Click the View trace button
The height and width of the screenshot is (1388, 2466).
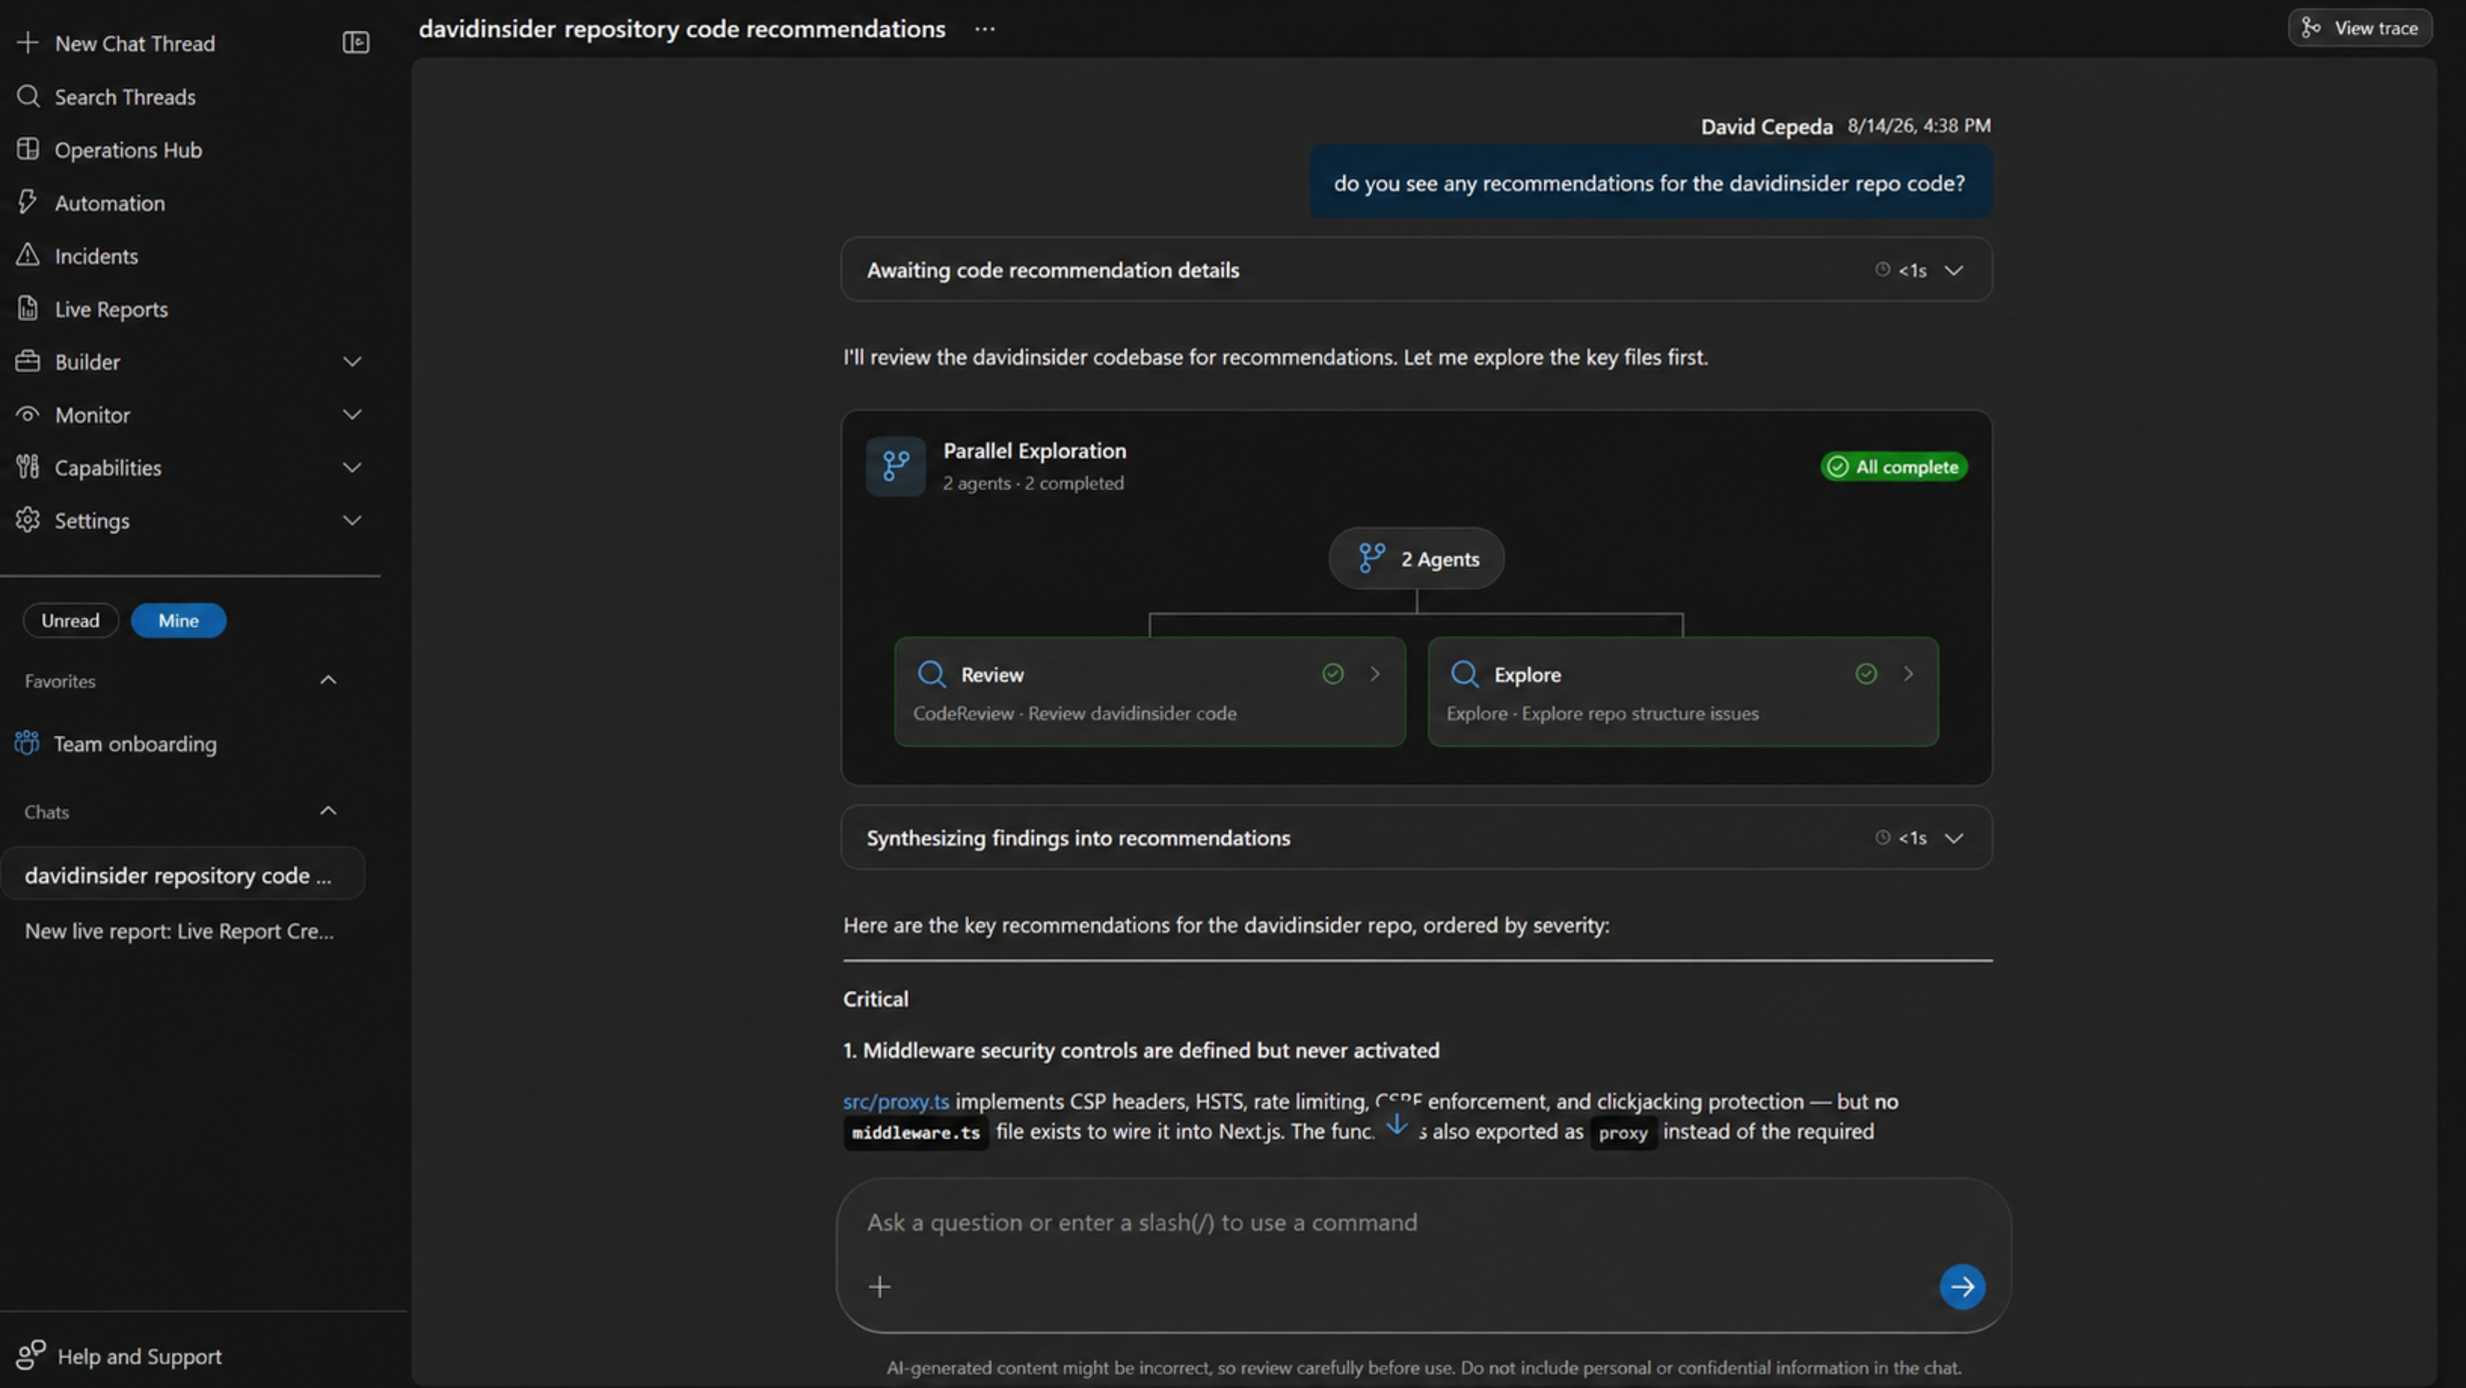point(2360,28)
